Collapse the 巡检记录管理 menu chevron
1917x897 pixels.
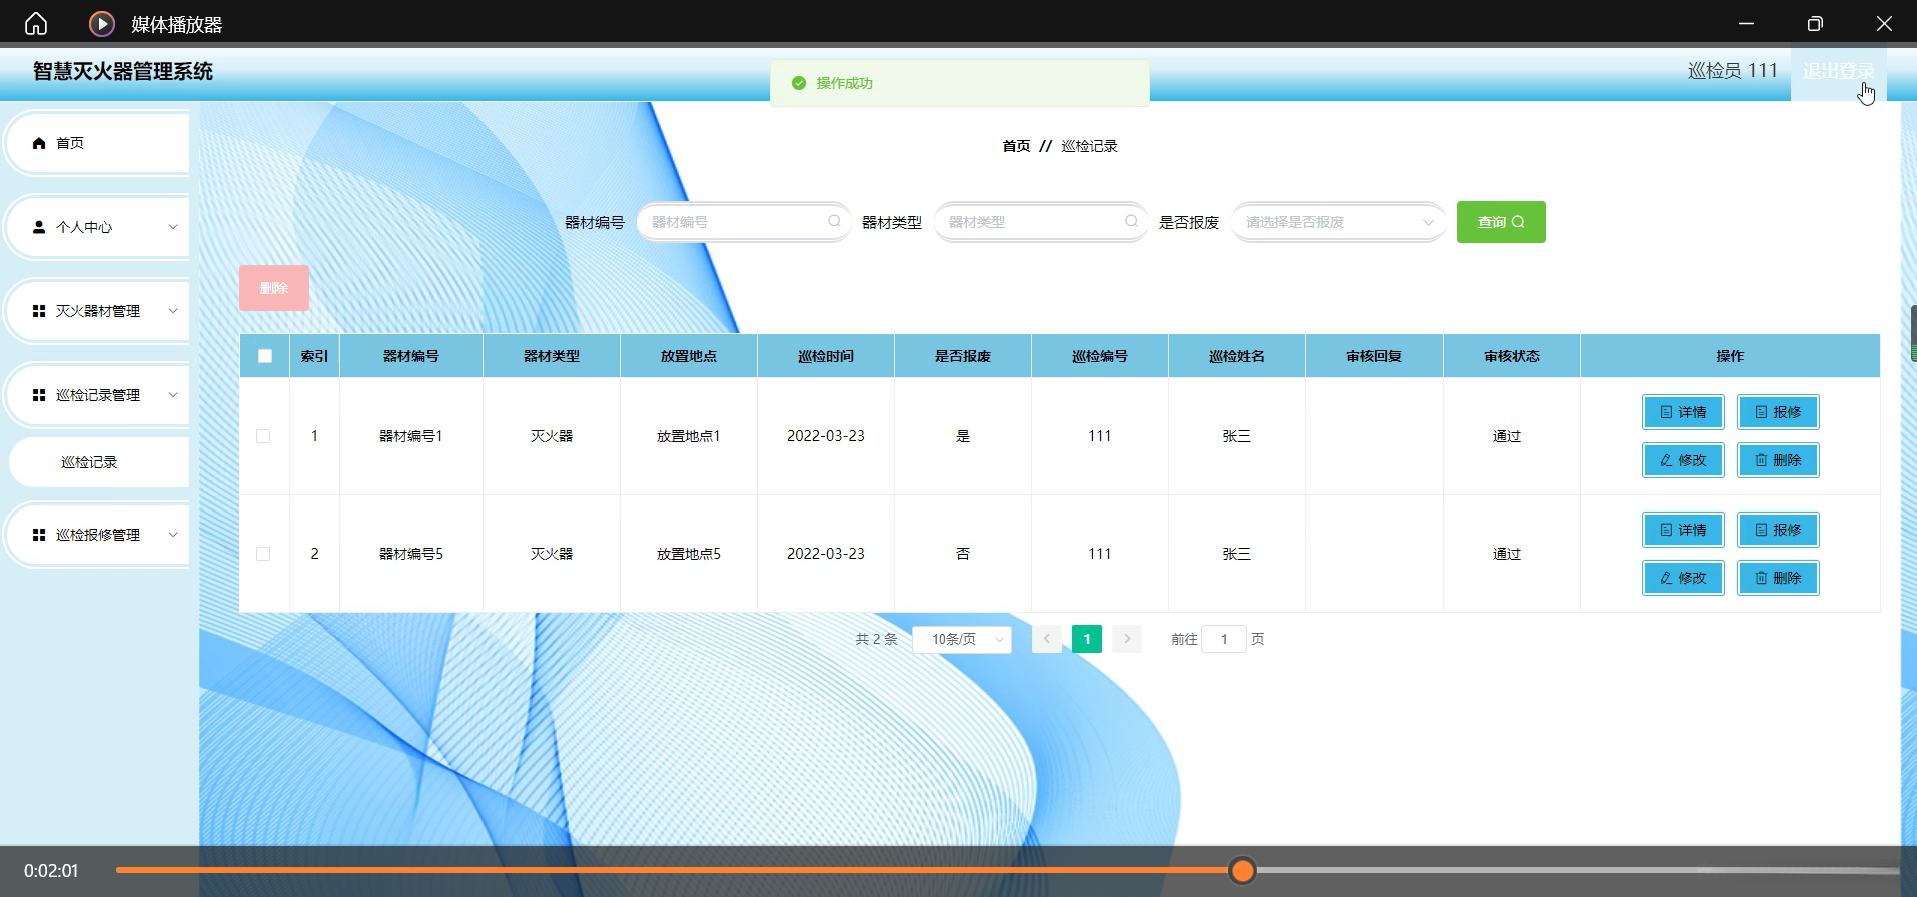pos(173,395)
